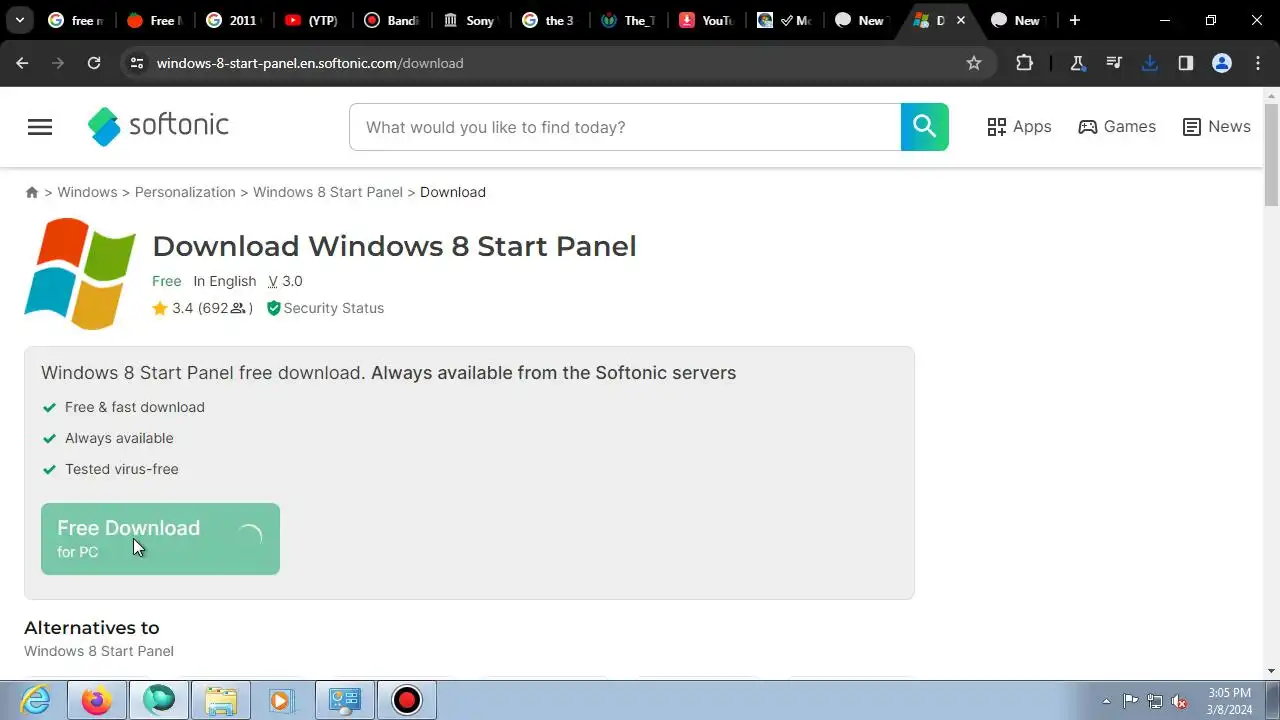Click the address bar URL
Image resolution: width=1280 pixels, height=720 pixels.
[x=310, y=63]
